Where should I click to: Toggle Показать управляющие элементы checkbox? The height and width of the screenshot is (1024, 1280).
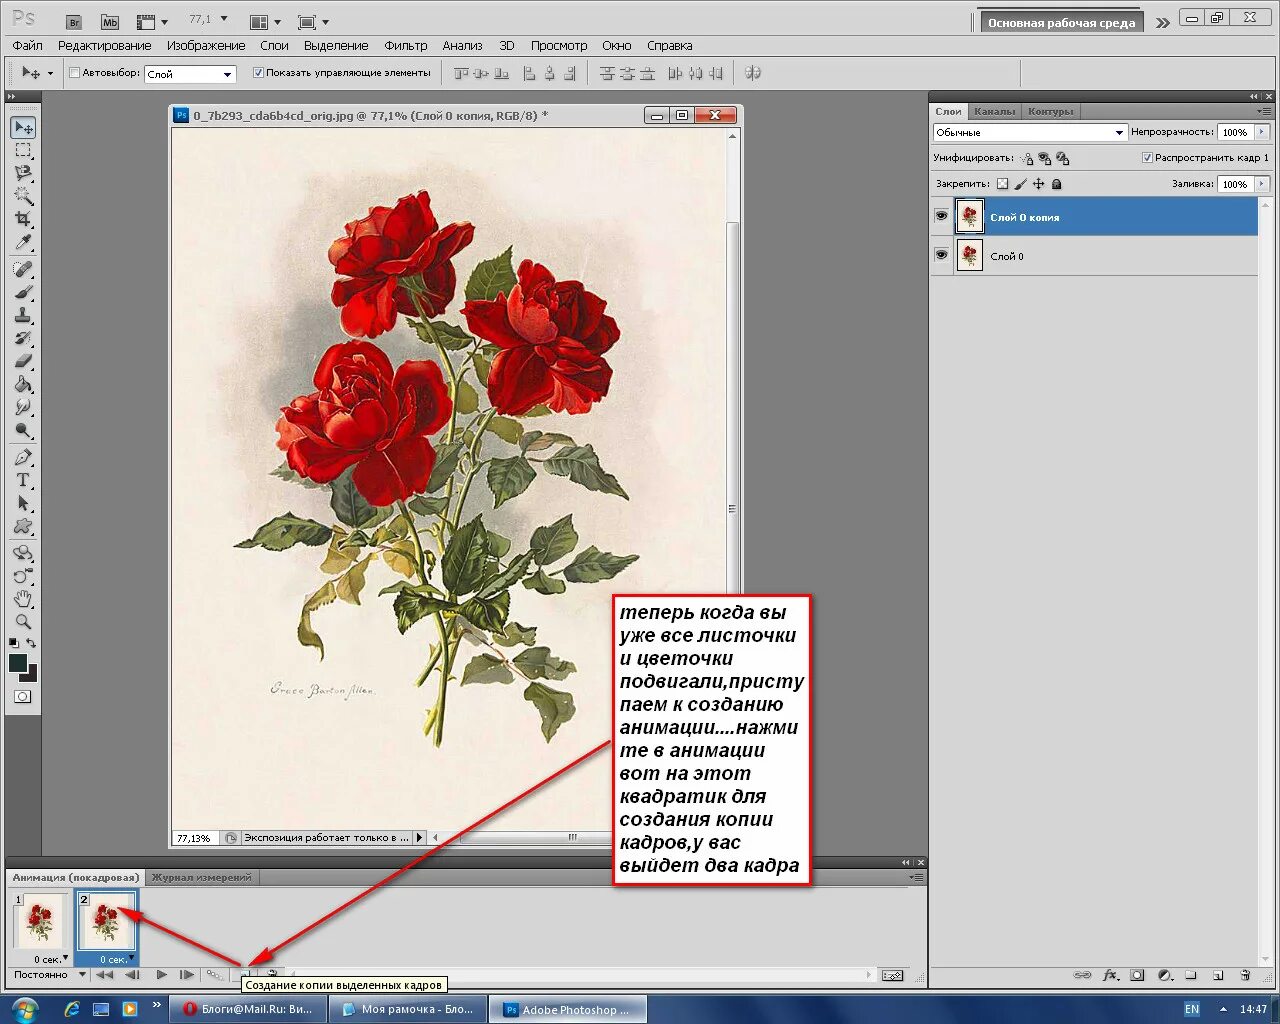pos(258,73)
